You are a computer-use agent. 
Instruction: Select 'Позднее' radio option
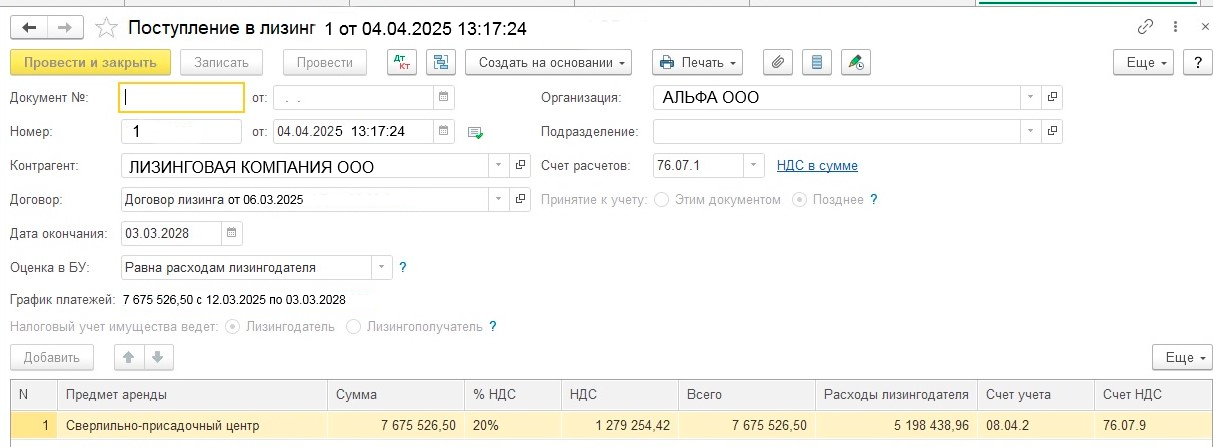tap(799, 200)
